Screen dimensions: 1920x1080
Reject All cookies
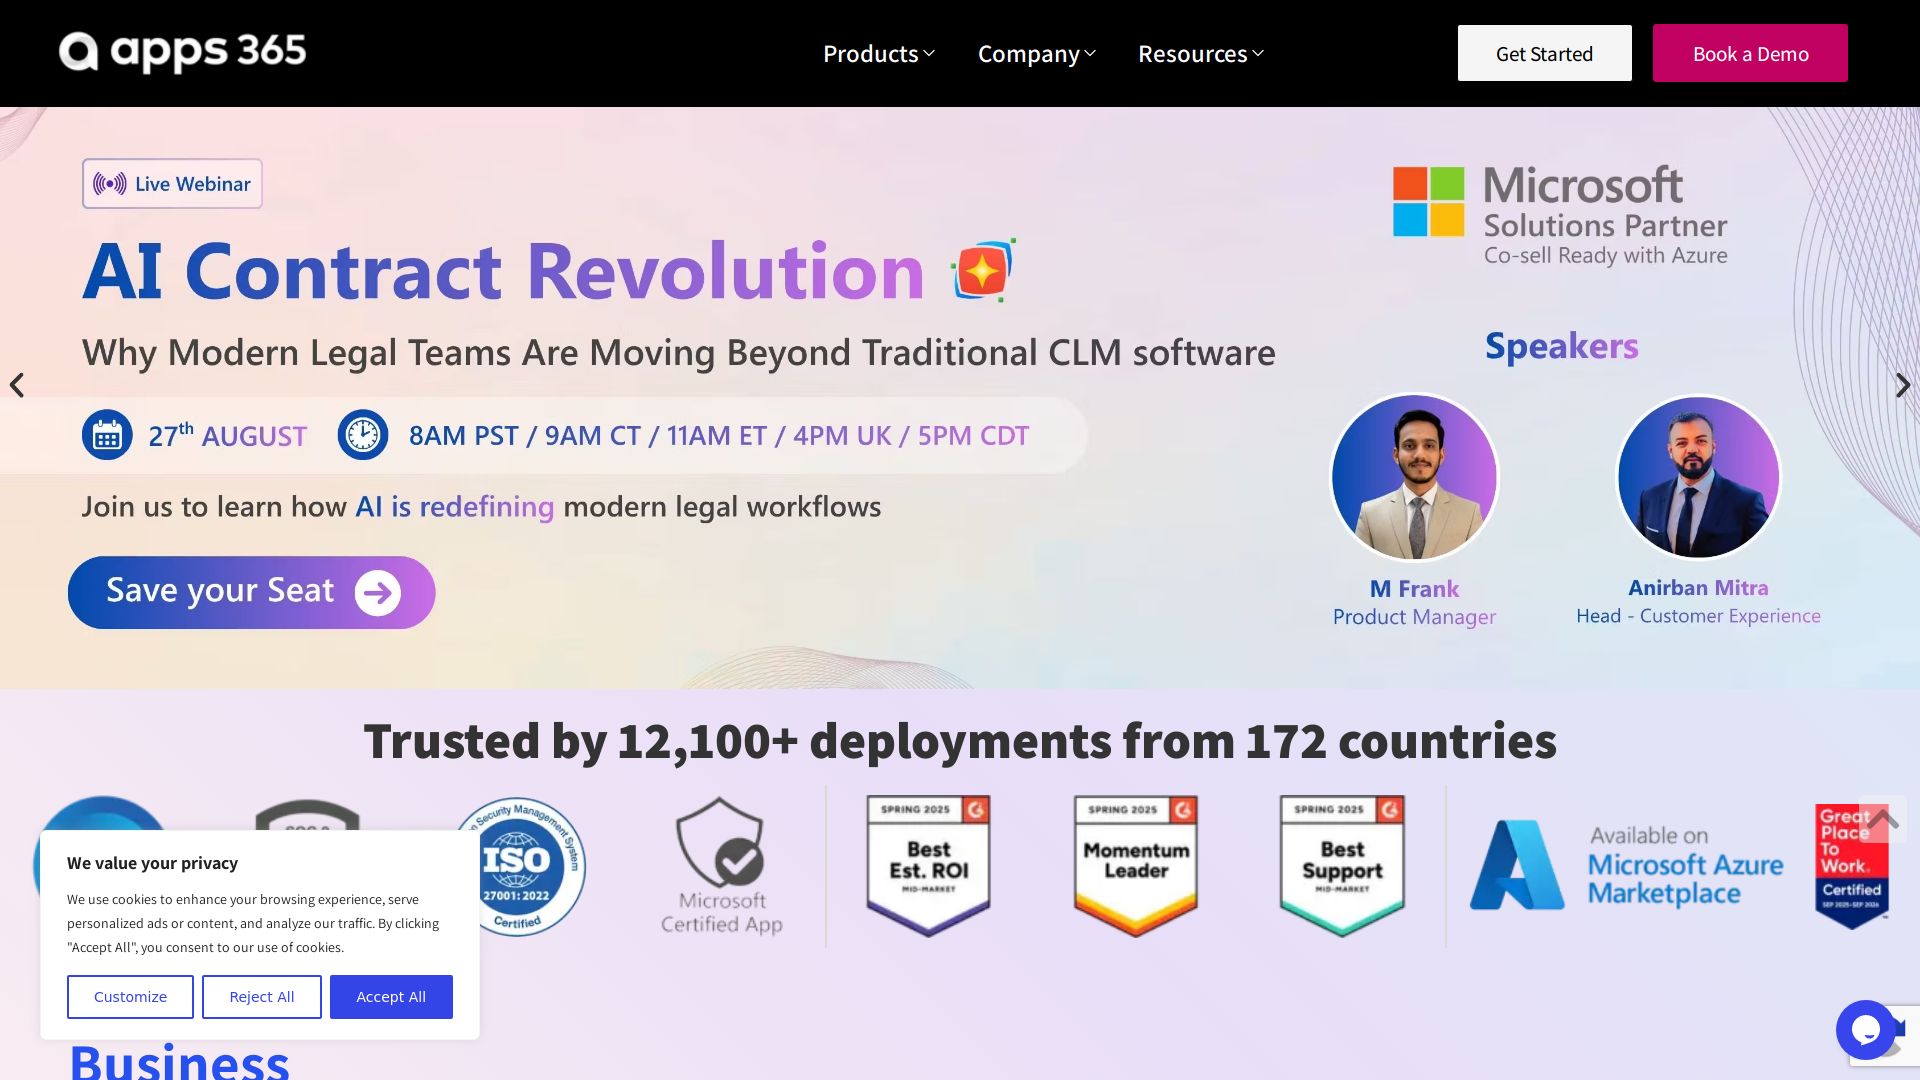coord(262,997)
